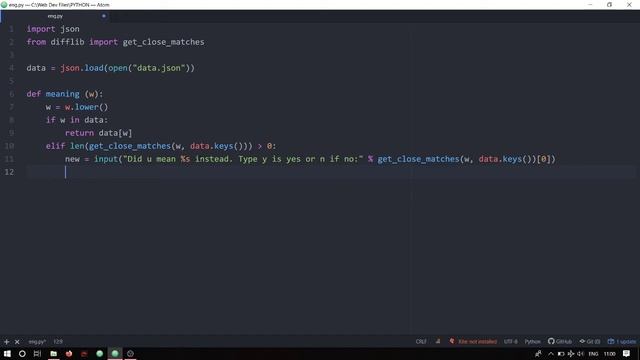Open Task View on the taskbar

(x=37, y=353)
